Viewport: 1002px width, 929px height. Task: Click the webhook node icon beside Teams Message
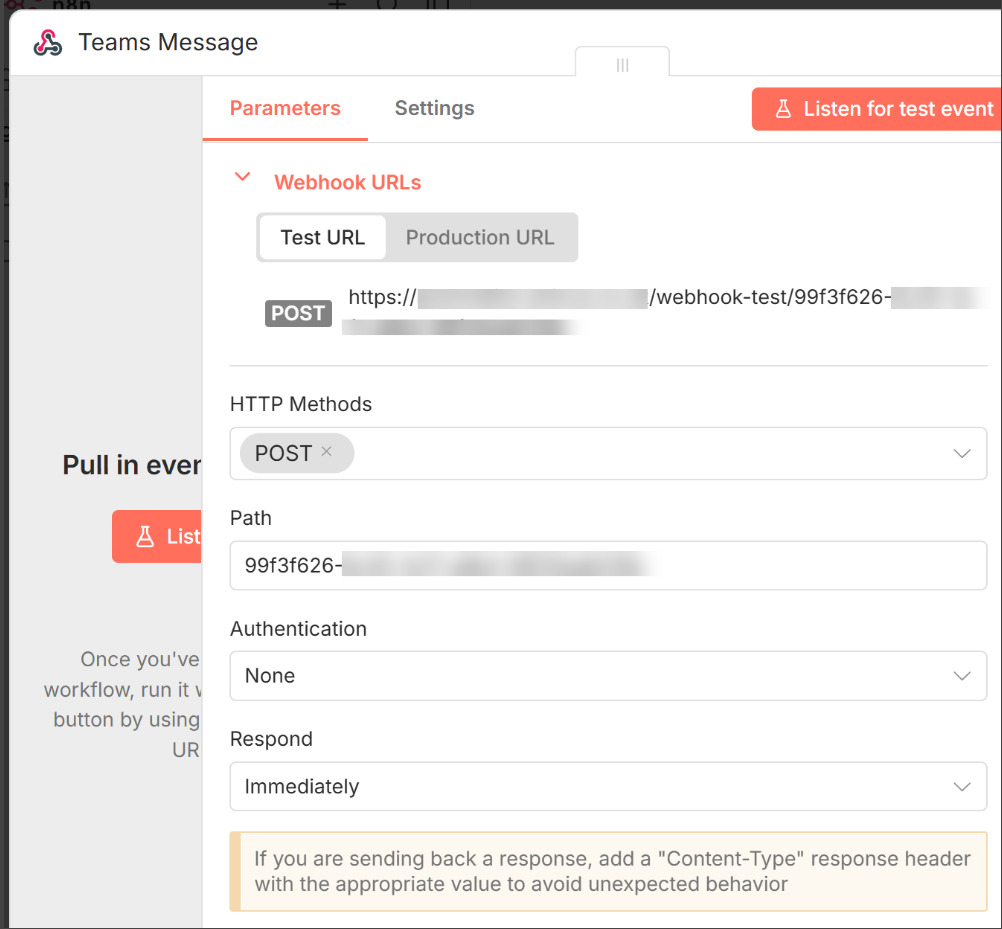coord(47,43)
